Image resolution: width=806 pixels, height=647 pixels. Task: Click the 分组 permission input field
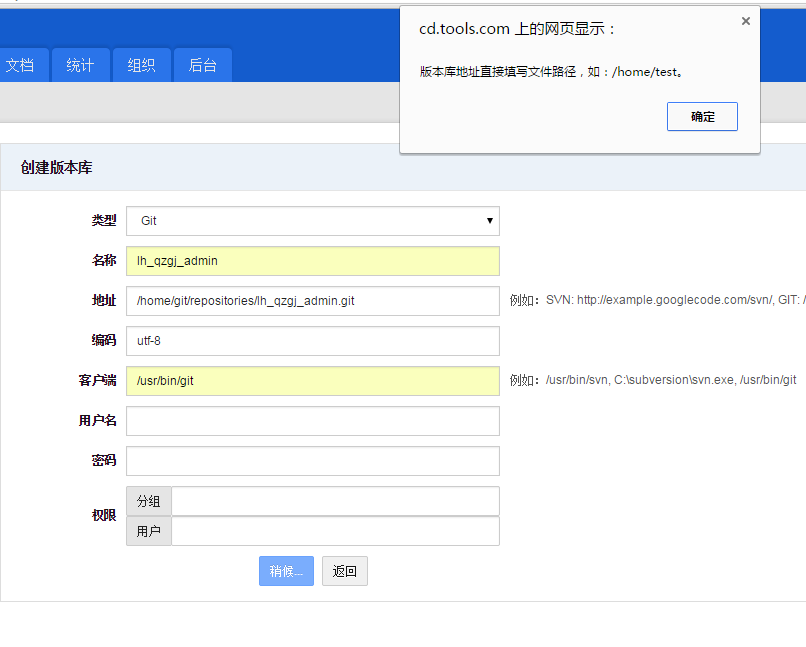(x=335, y=501)
